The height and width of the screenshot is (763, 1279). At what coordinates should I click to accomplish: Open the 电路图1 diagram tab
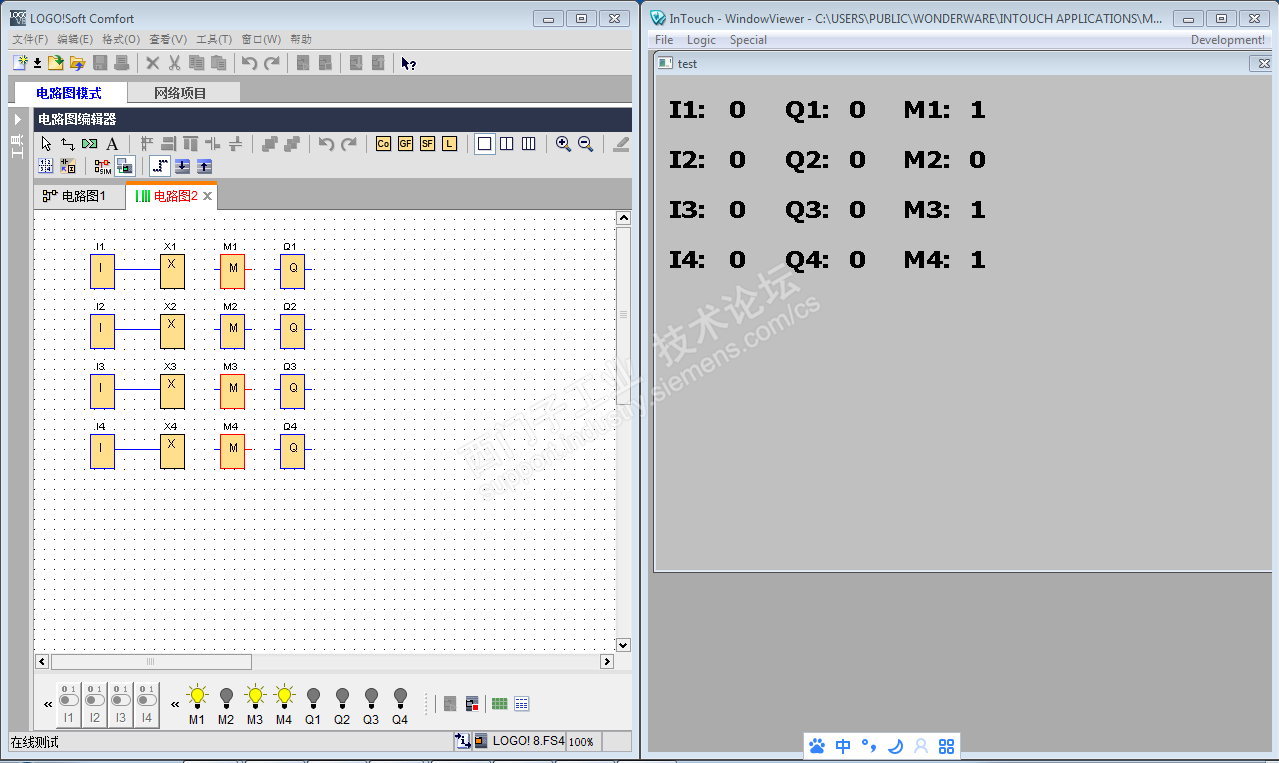[80, 196]
